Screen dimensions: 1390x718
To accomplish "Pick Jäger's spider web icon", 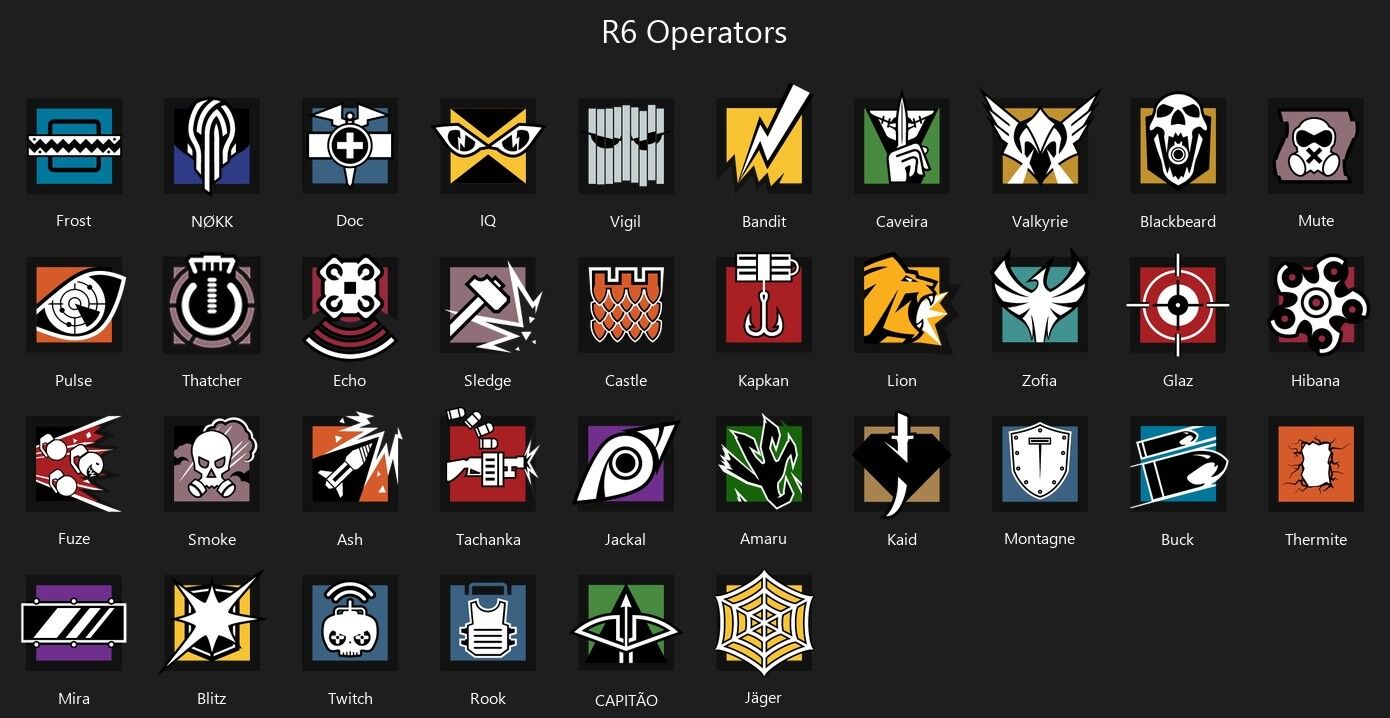I will point(764,623).
